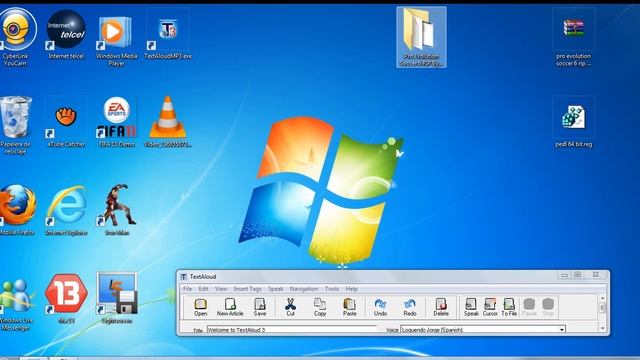Select the Mozilla Firefox desktop icon
Viewport: 640px width, 360px height.
(x=17, y=210)
